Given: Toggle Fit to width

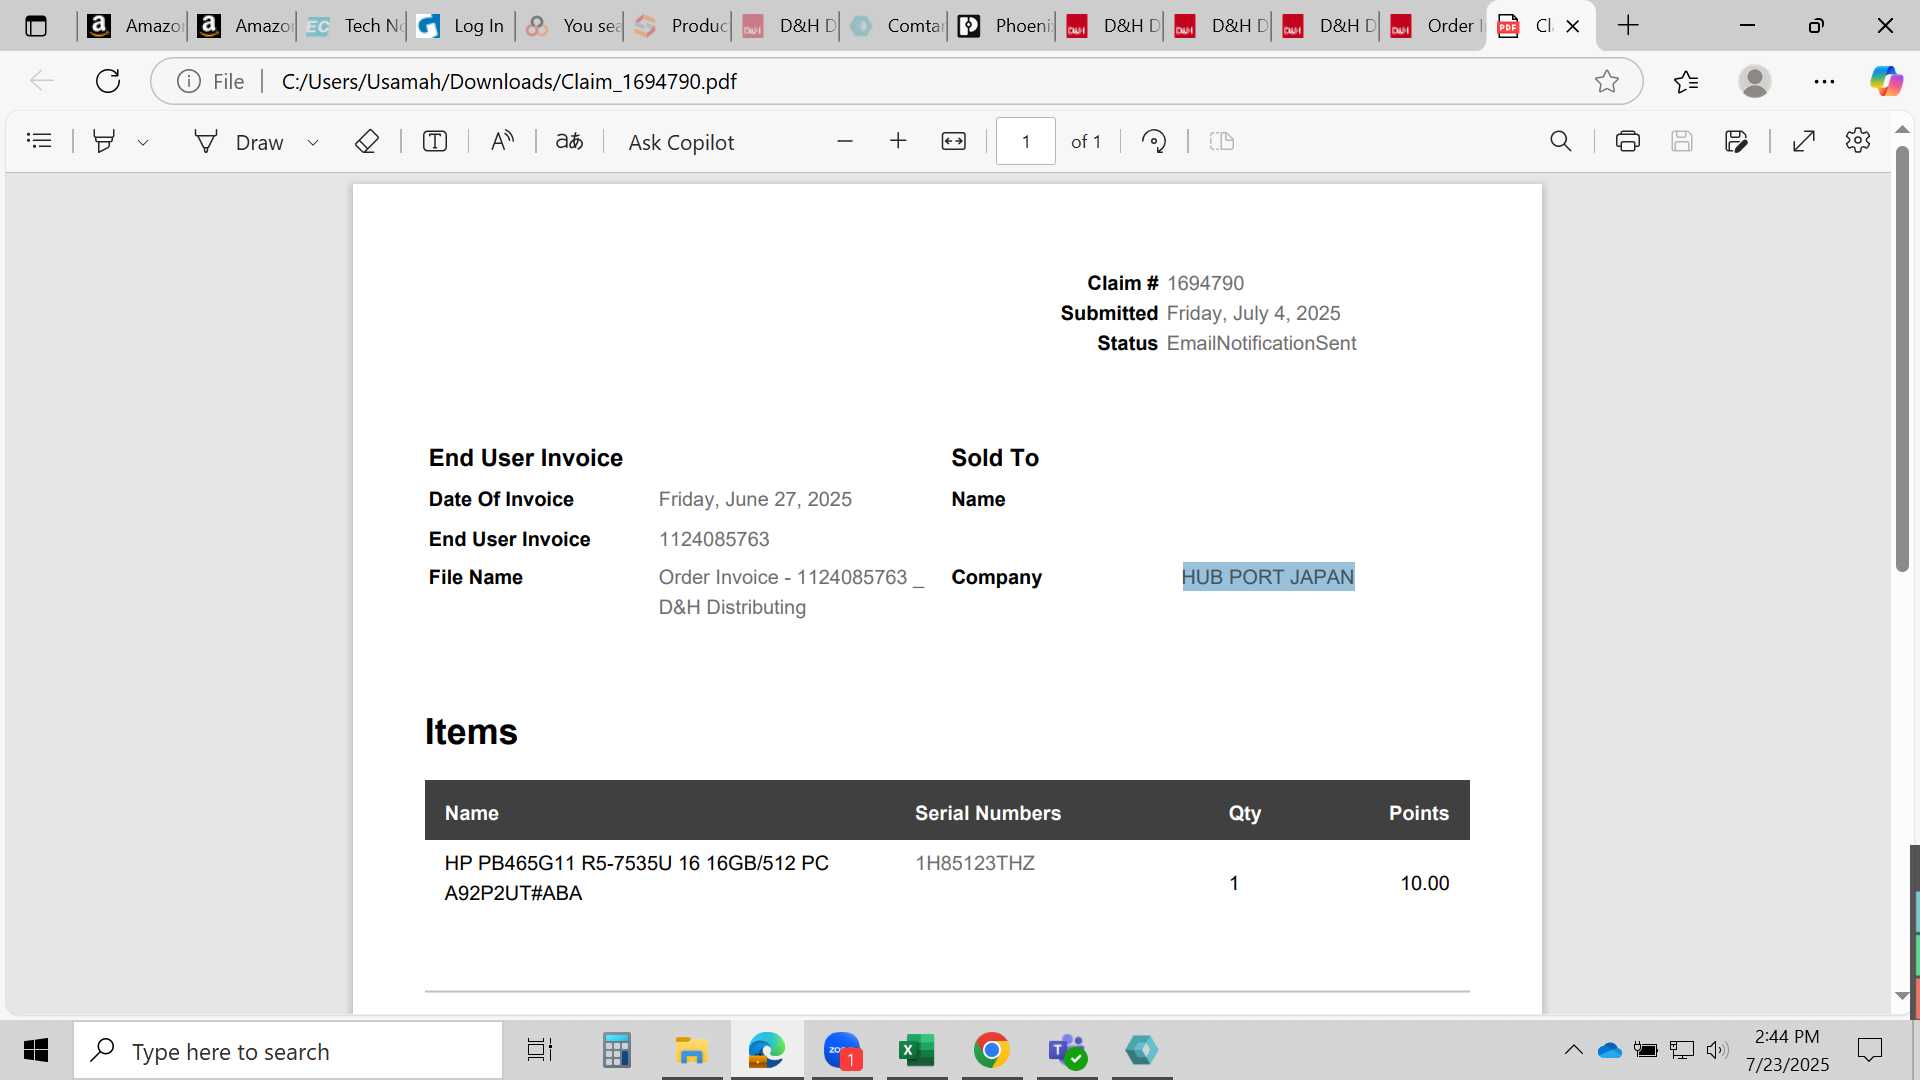Looking at the screenshot, I should 954,141.
